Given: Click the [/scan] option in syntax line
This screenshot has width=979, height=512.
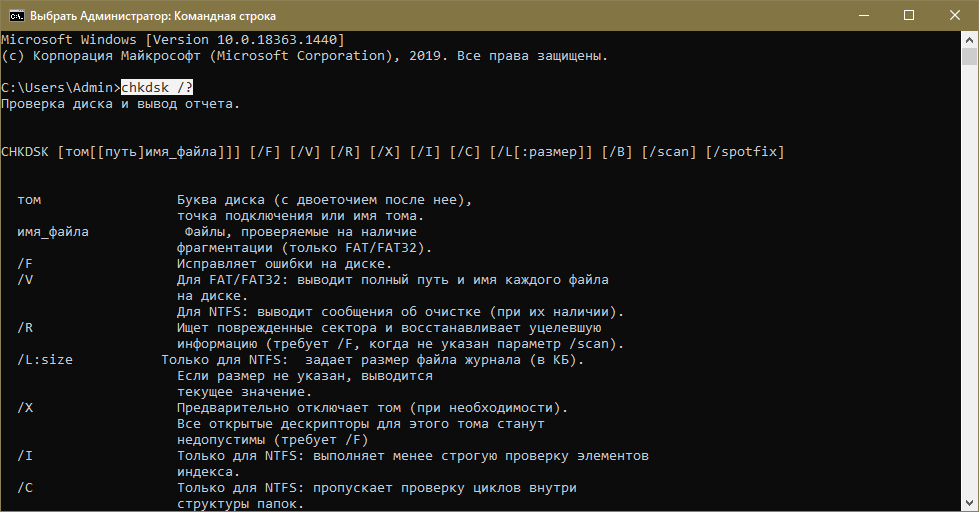Looking at the screenshot, I should pyautogui.click(x=668, y=152).
